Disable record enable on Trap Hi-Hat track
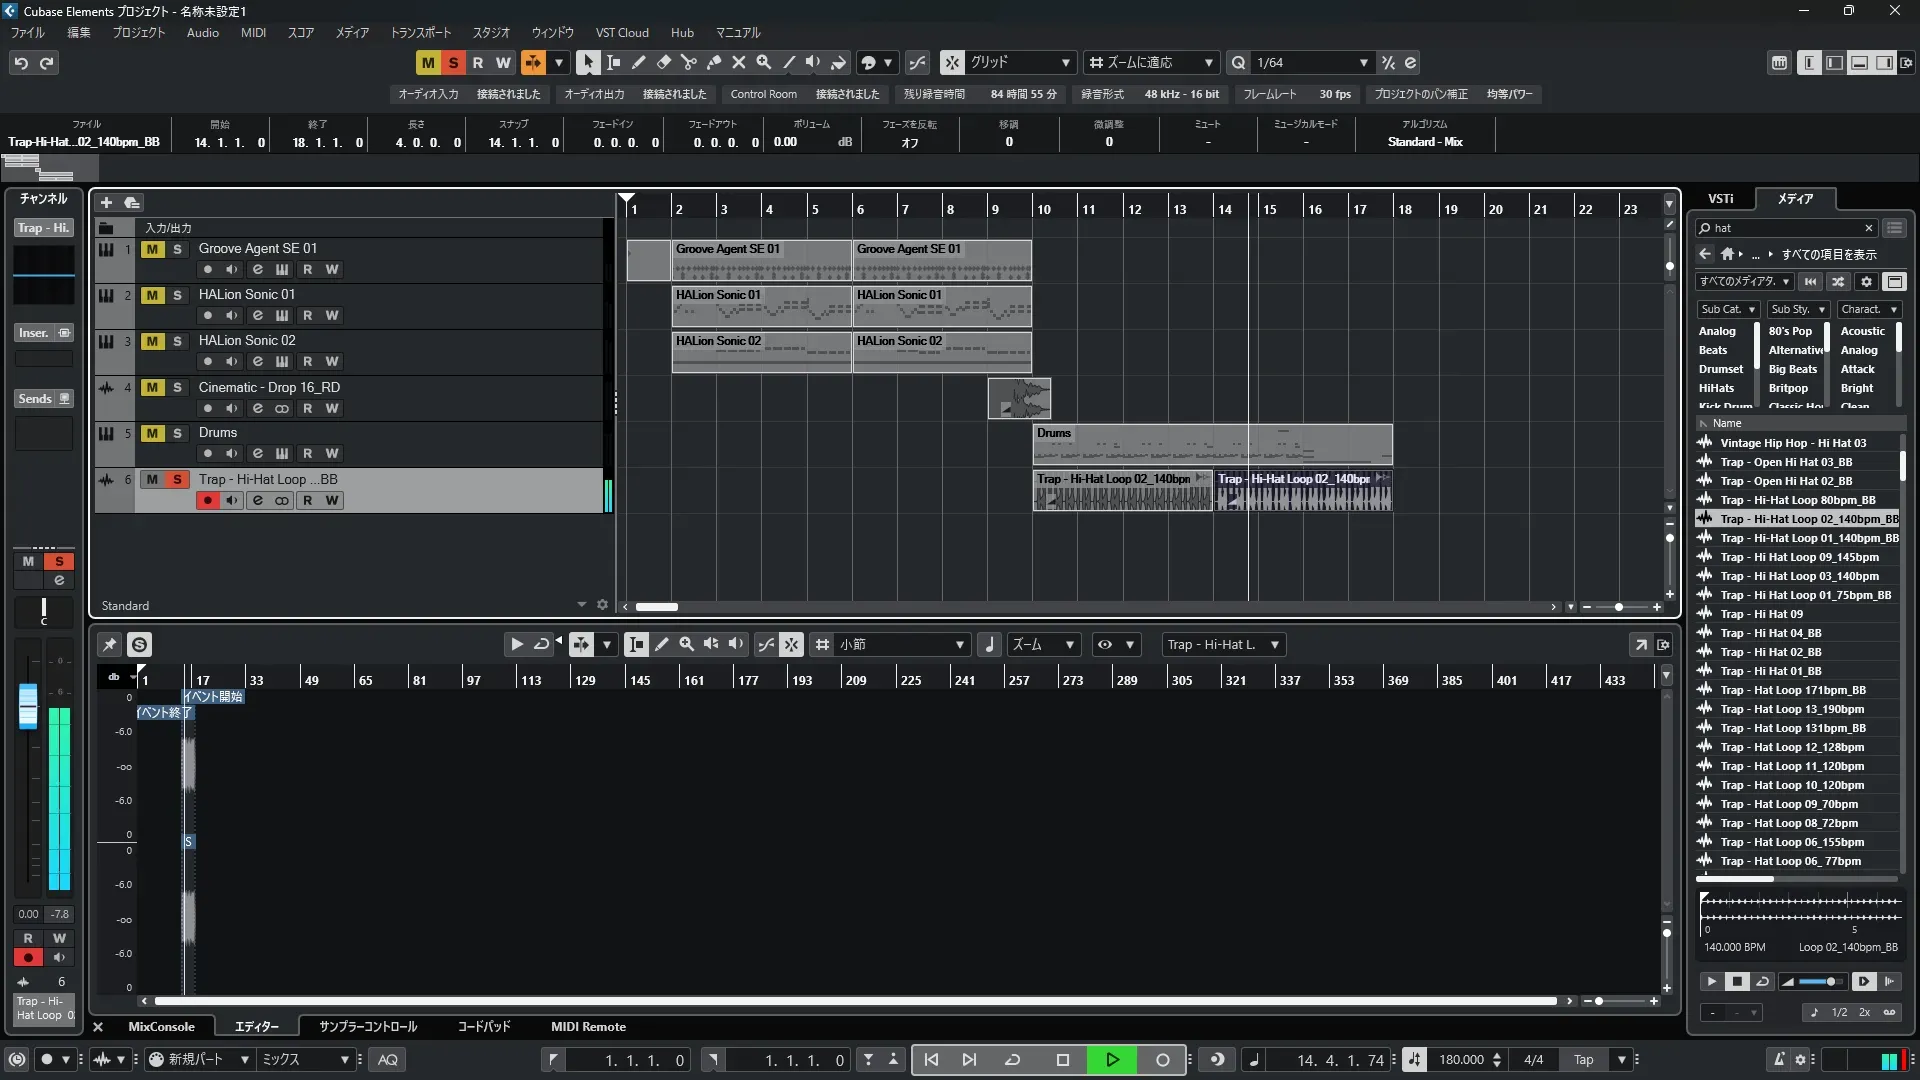The width and height of the screenshot is (1920, 1080). (207, 500)
